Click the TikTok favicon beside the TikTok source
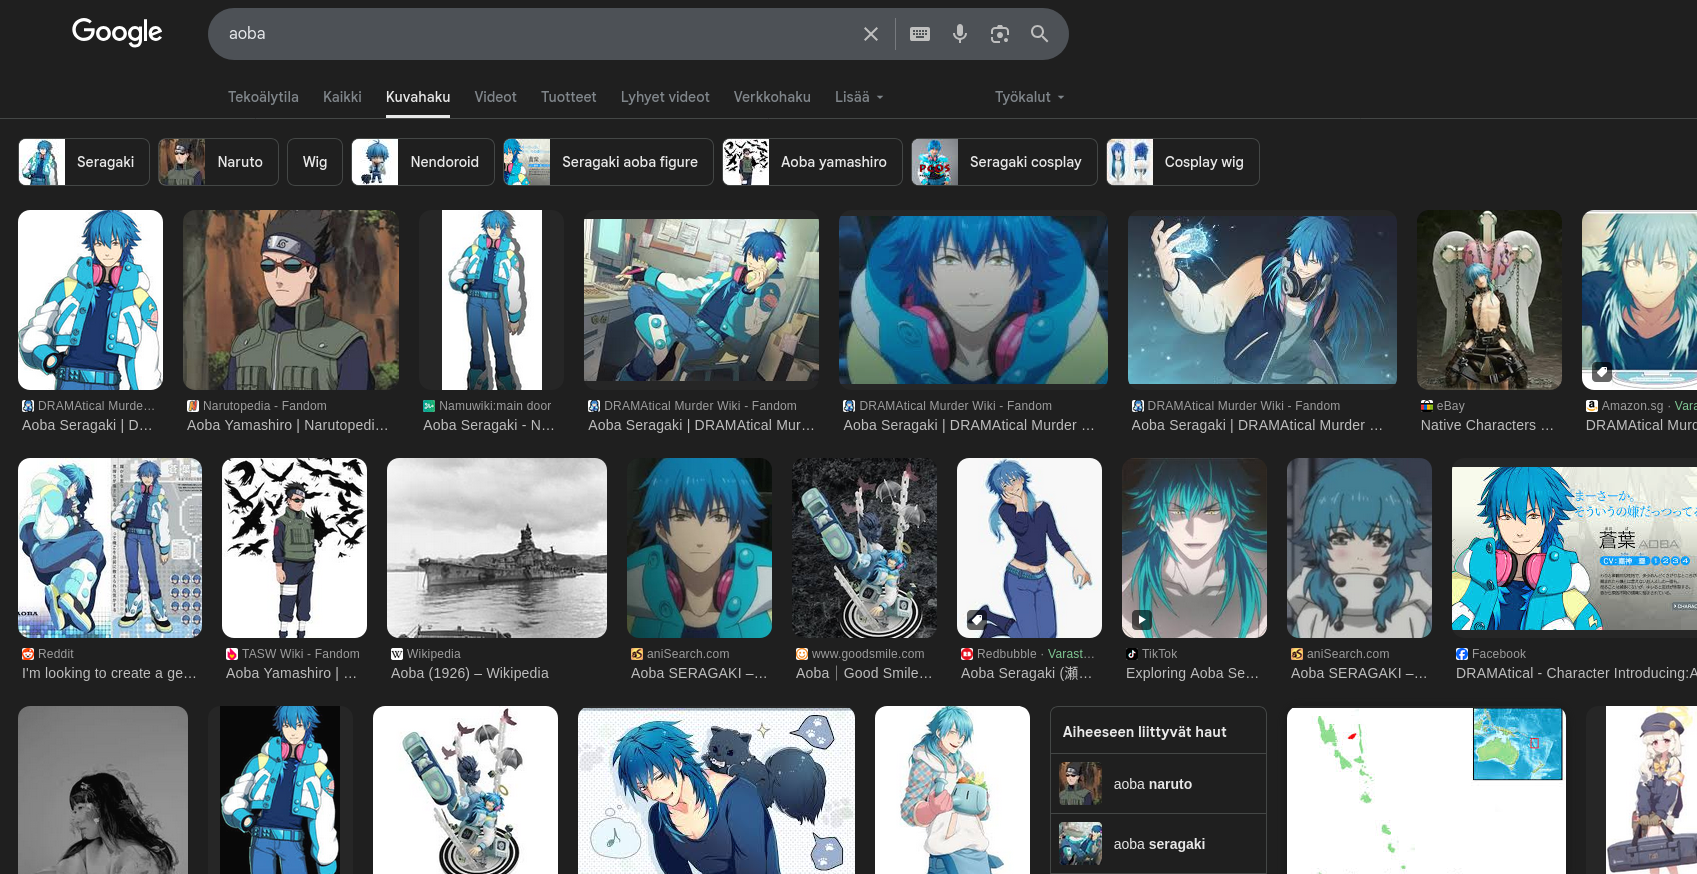 [1132, 654]
